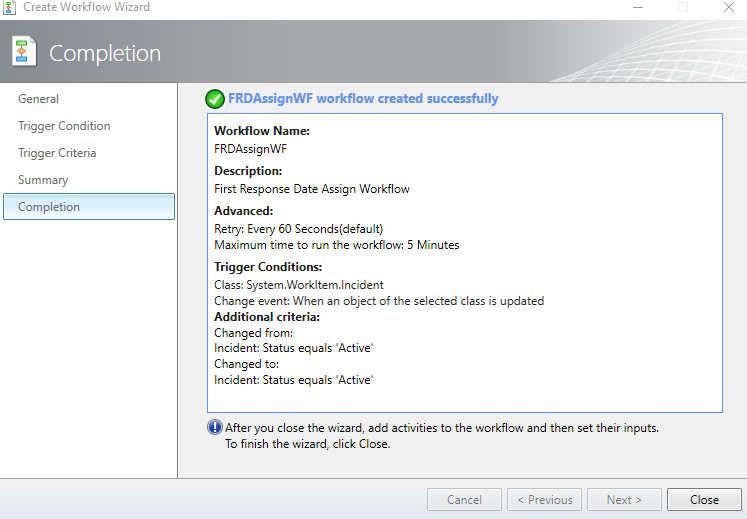The image size is (747, 519).
Task: Click the blue information exclamation icon
Action: 215,427
